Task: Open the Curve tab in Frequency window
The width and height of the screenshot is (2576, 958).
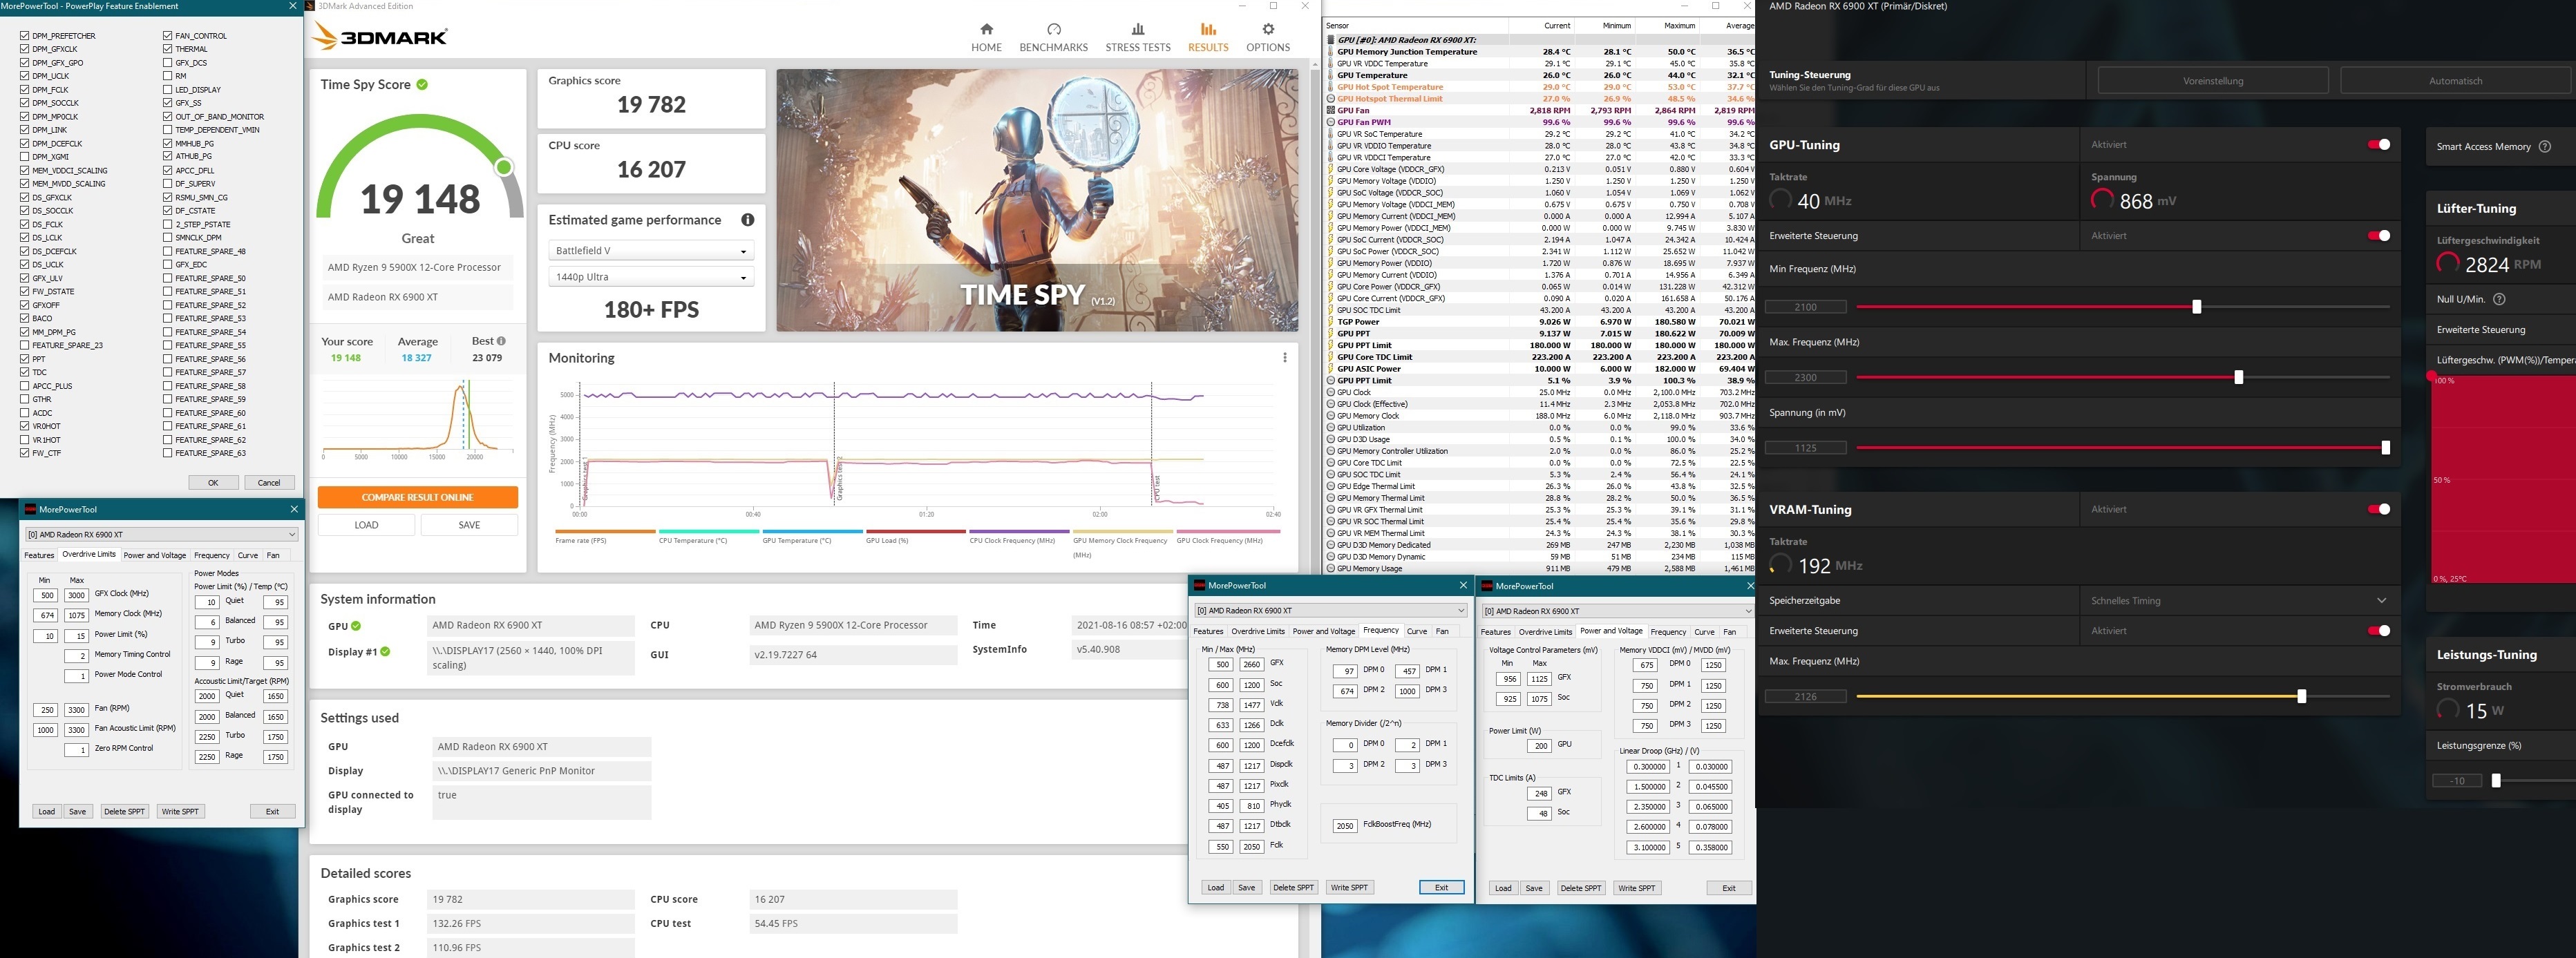Action: tap(1416, 631)
